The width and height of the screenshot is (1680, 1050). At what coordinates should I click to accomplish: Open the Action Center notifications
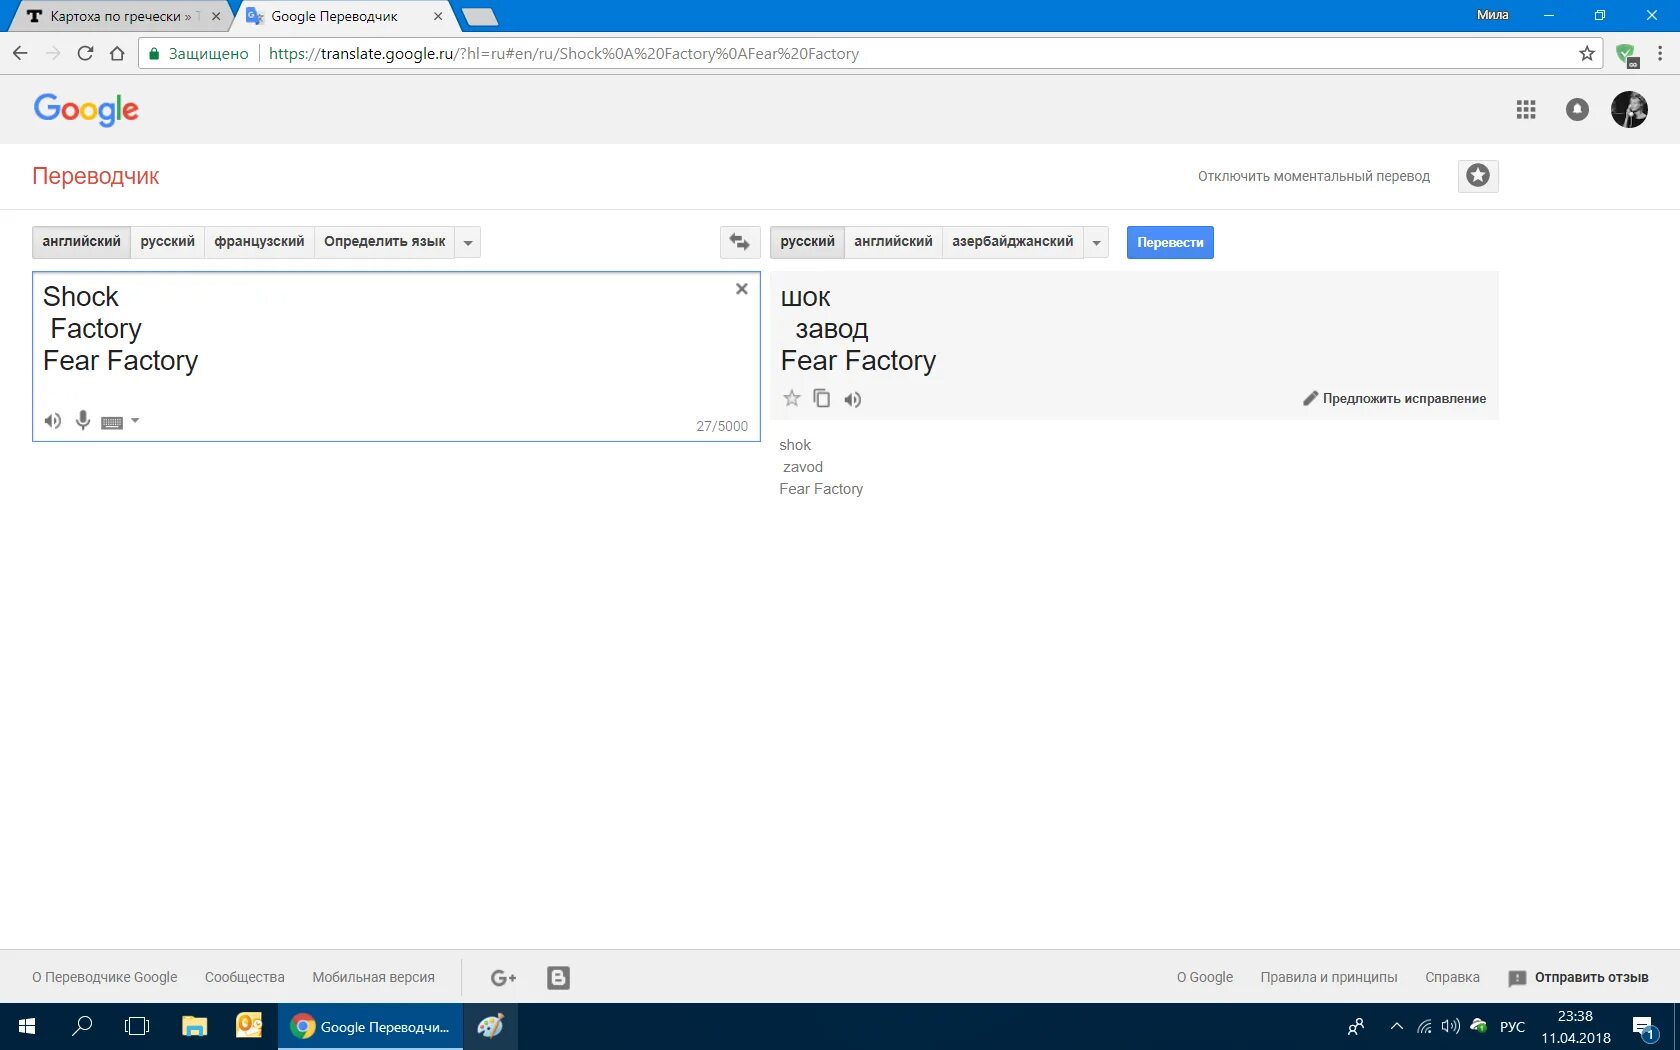1644,1027
